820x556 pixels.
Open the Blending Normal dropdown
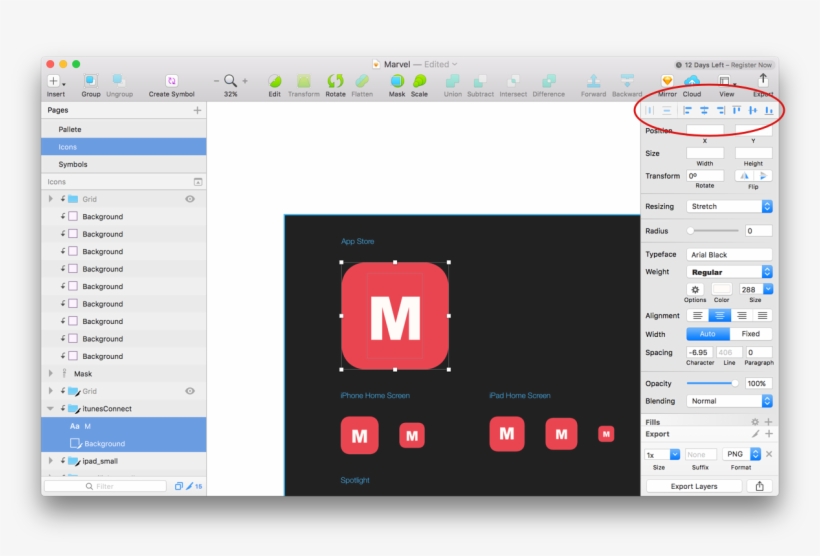click(729, 401)
